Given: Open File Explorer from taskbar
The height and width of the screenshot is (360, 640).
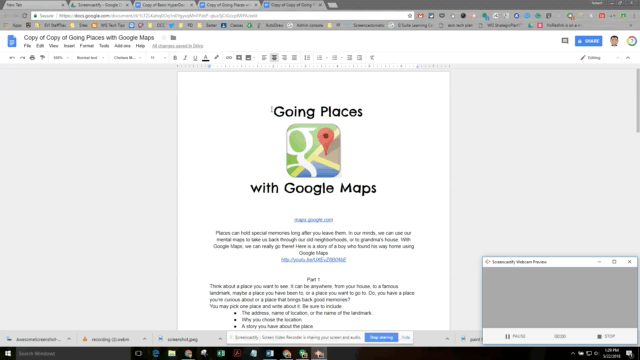Looking at the screenshot, I should pyautogui.click(x=172, y=353).
